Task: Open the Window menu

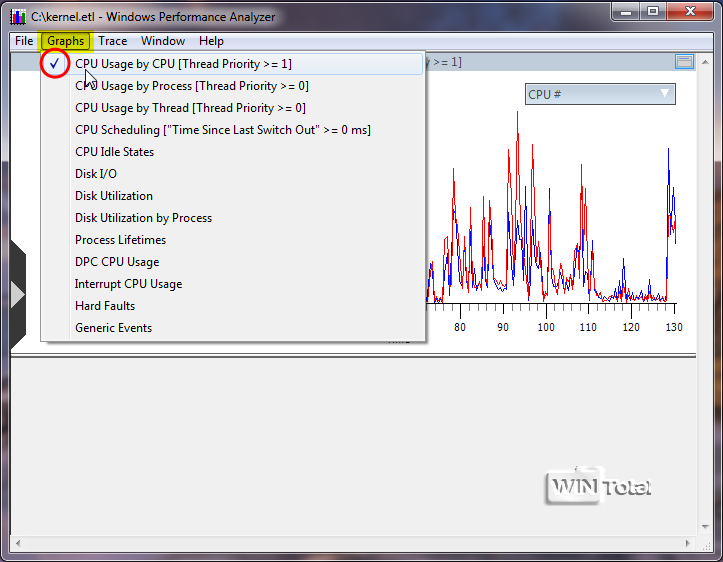Action: [163, 41]
